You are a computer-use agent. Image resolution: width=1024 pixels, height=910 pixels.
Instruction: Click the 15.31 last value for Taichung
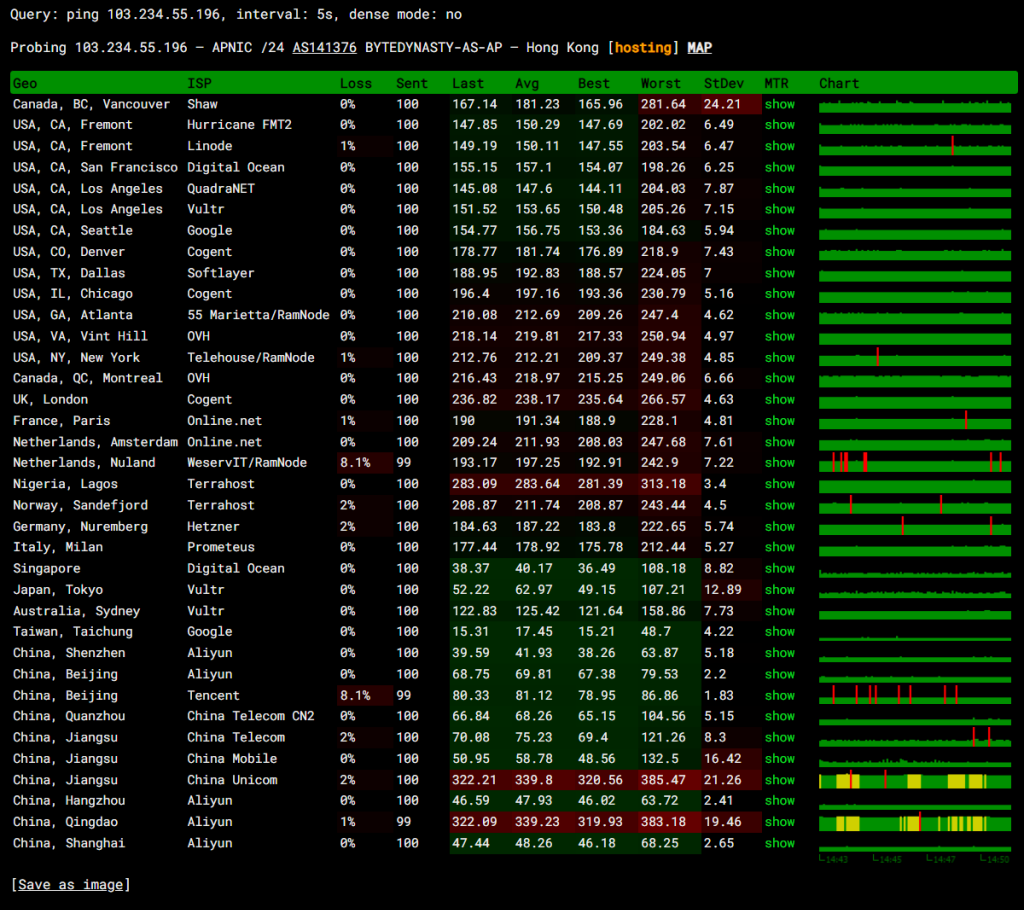(470, 632)
